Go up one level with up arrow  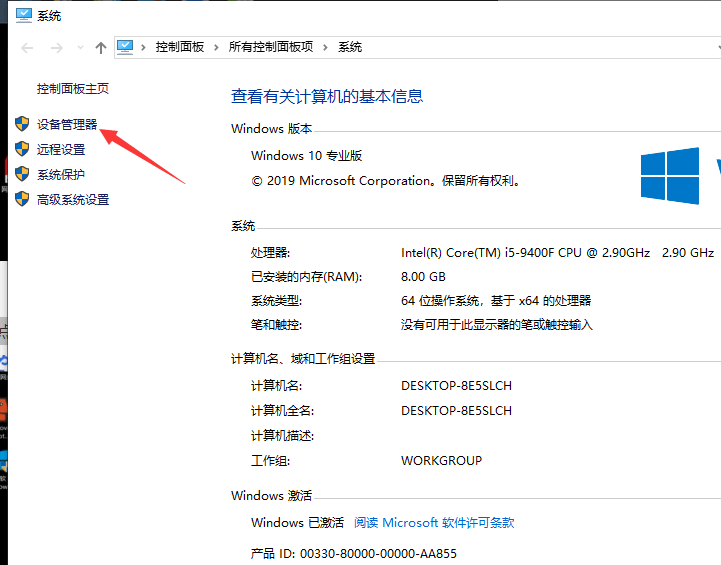pyautogui.click(x=100, y=47)
